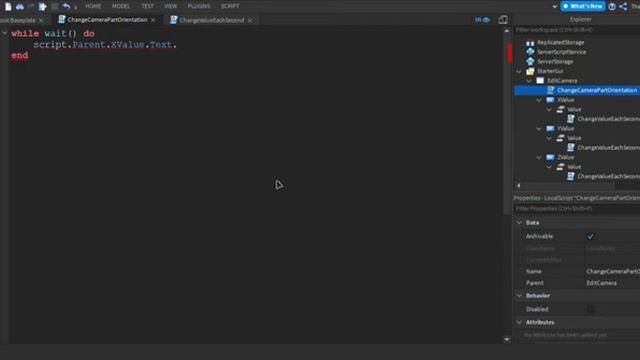Collapse the Attributes properties section

(519, 322)
